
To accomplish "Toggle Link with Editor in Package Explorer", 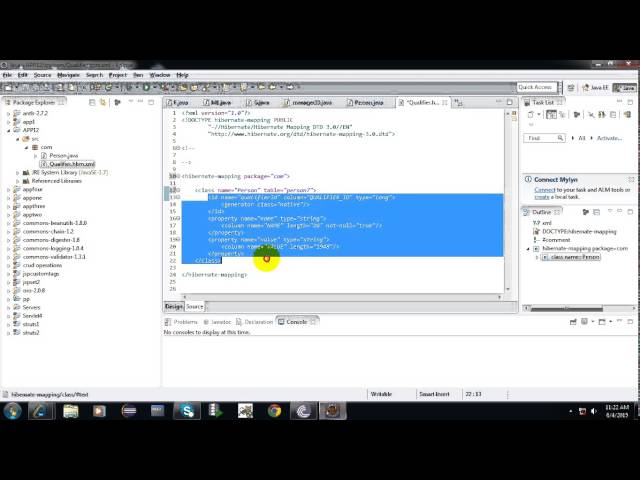I will pos(103,102).
